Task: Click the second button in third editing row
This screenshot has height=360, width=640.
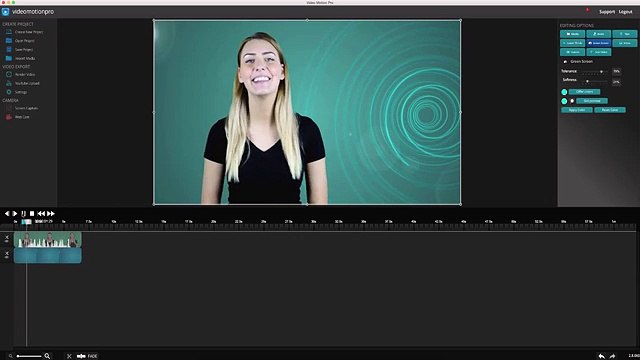Action: (599, 52)
